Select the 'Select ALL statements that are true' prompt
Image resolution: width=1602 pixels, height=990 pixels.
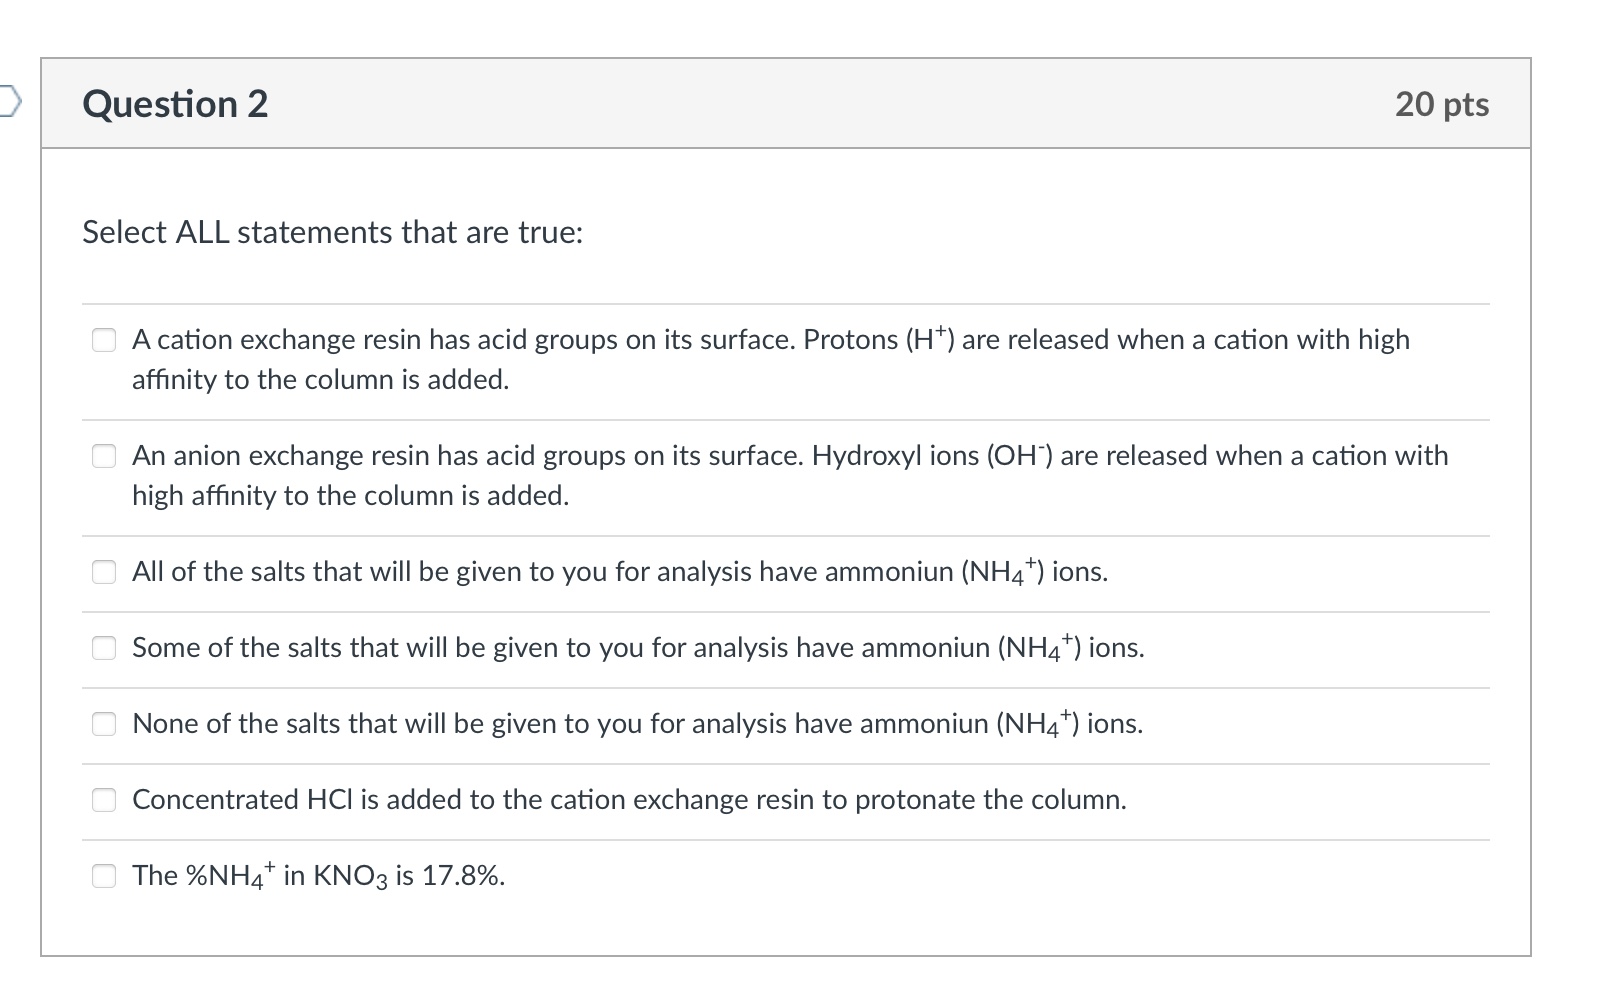point(333,233)
